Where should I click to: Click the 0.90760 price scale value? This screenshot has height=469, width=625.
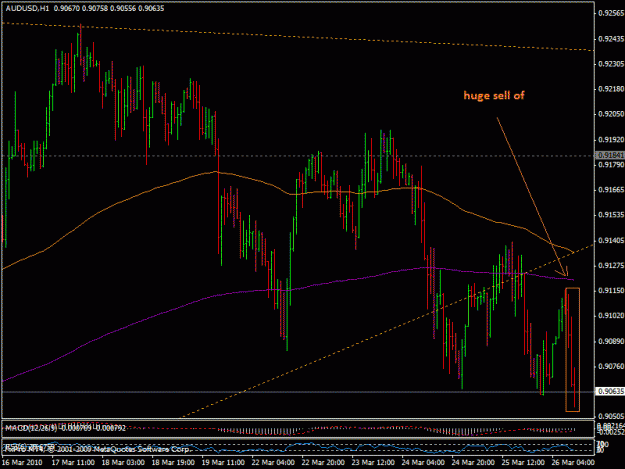click(611, 366)
